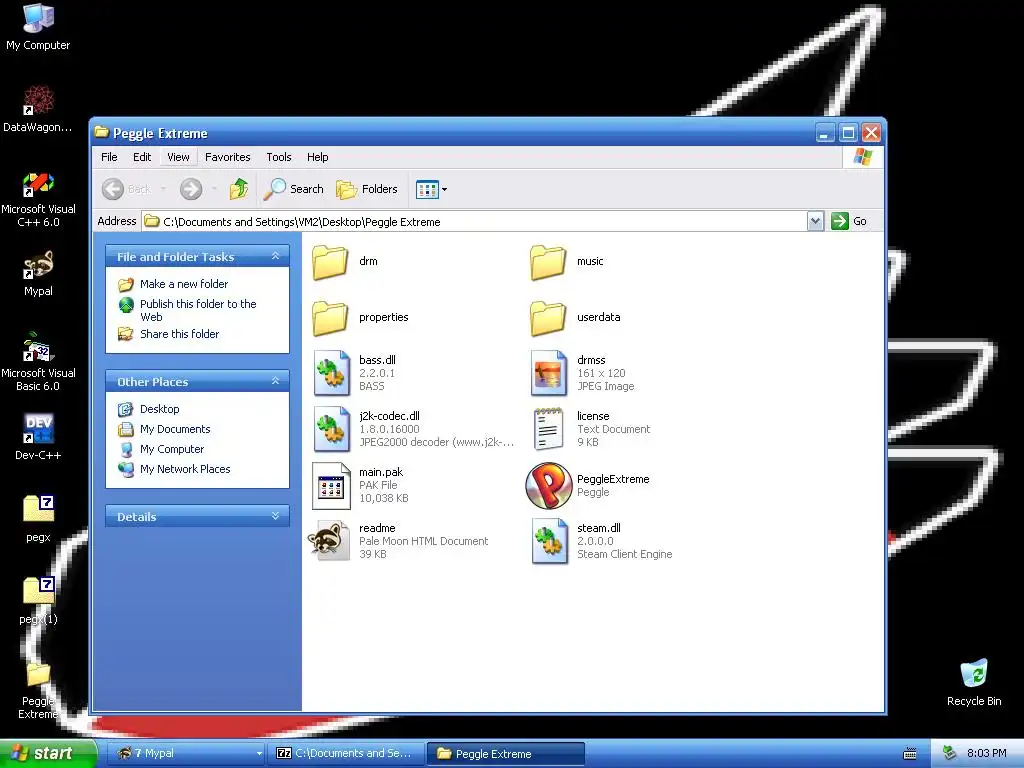
Task: Switch to 7-Zip taskbar window
Action: pos(346,754)
